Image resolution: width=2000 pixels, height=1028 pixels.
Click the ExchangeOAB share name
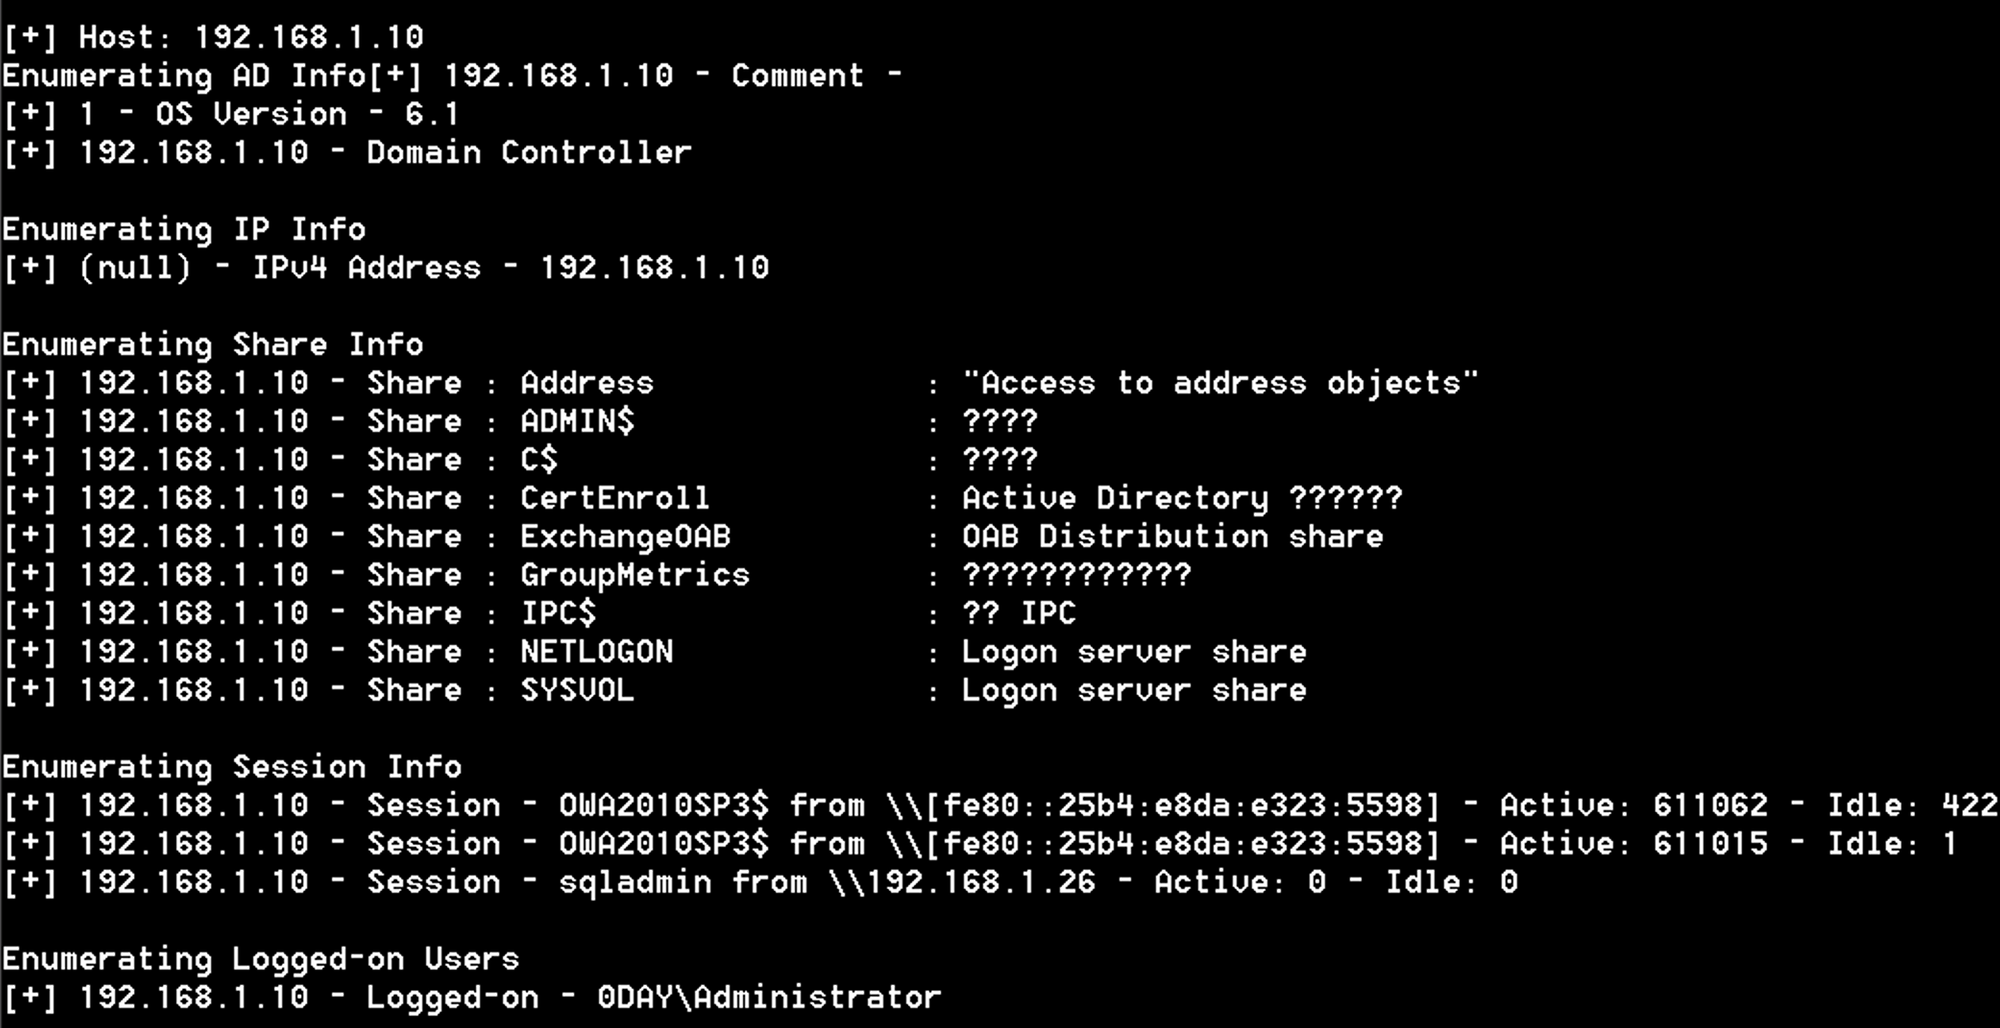click(625, 537)
